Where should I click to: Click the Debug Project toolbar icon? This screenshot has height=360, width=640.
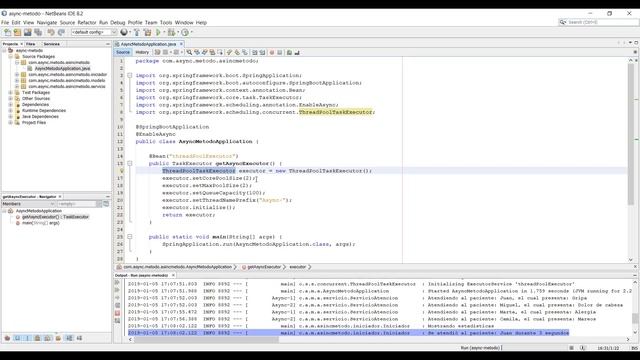click(x=171, y=32)
